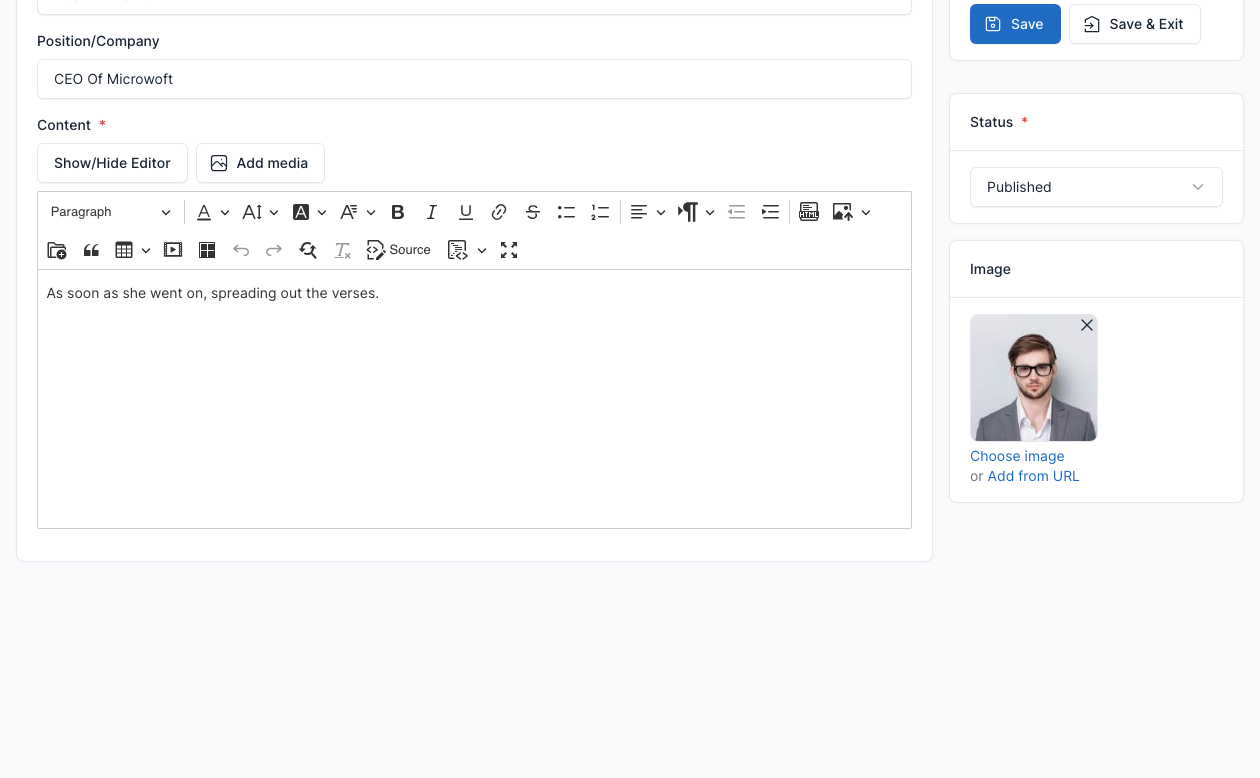Image resolution: width=1260 pixels, height=778 pixels.
Task: Toggle bold formatting in the editor
Action: coord(398,212)
